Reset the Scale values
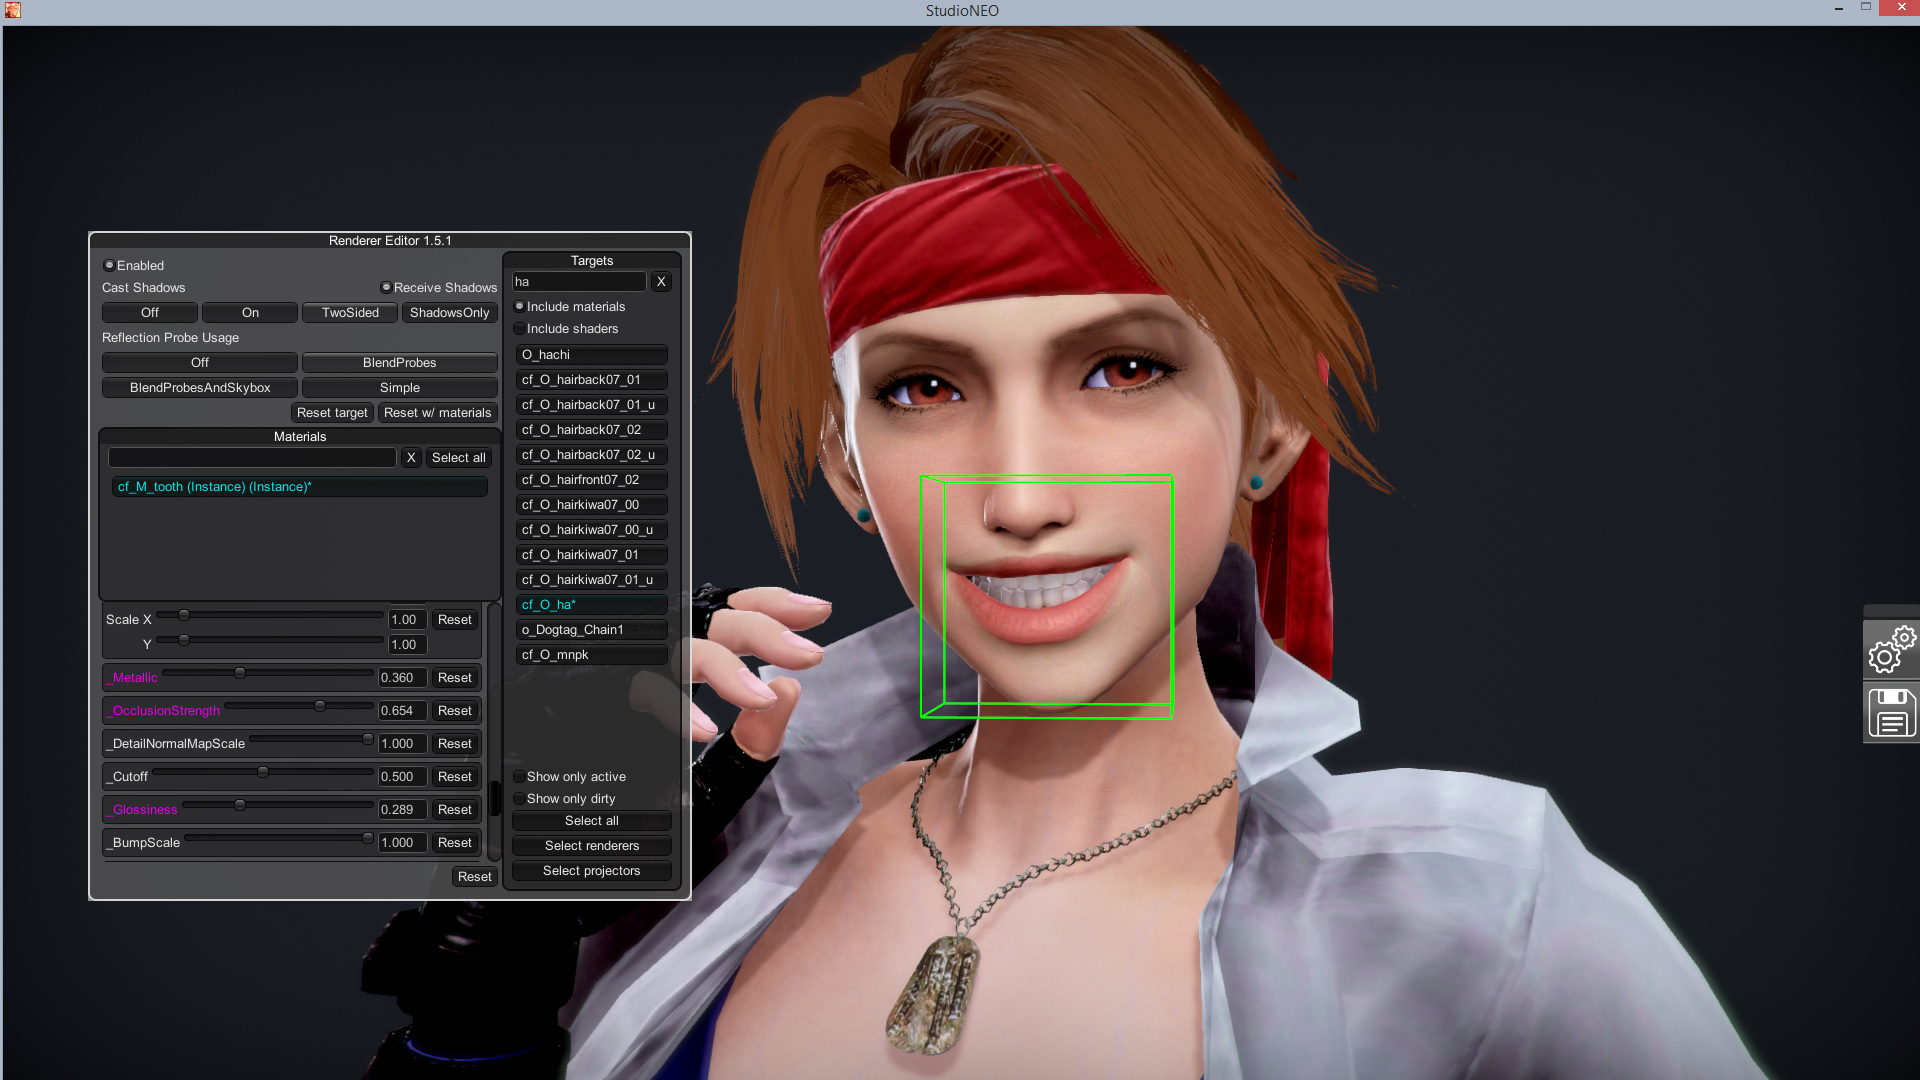The height and width of the screenshot is (1080, 1920). coord(454,619)
